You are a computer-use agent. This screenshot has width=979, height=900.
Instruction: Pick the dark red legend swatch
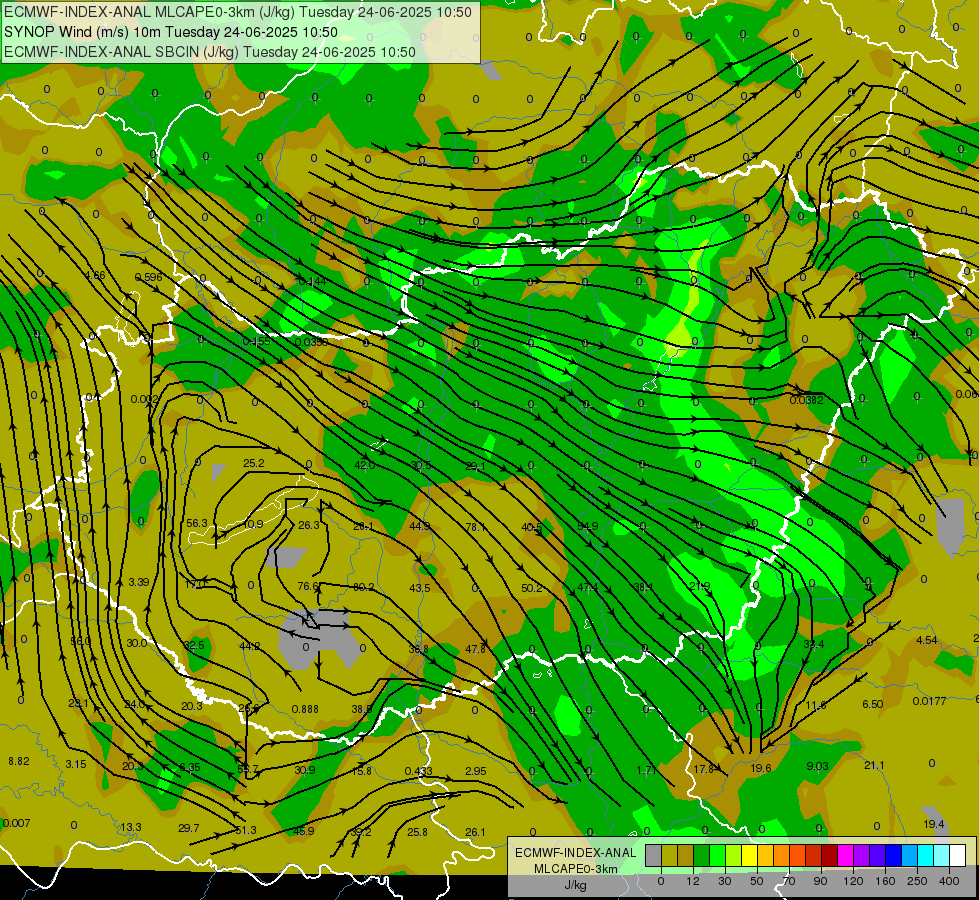coord(829,855)
